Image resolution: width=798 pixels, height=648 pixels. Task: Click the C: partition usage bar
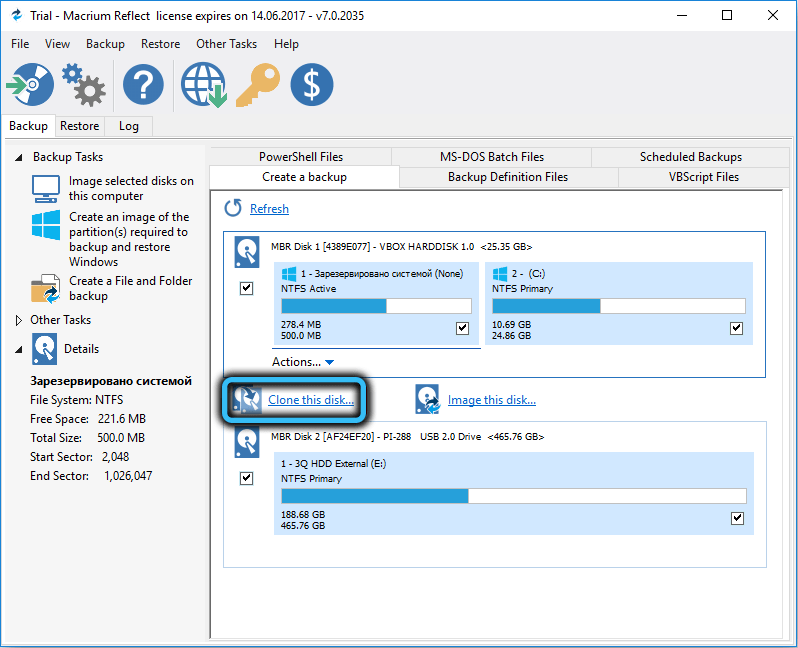click(x=619, y=306)
